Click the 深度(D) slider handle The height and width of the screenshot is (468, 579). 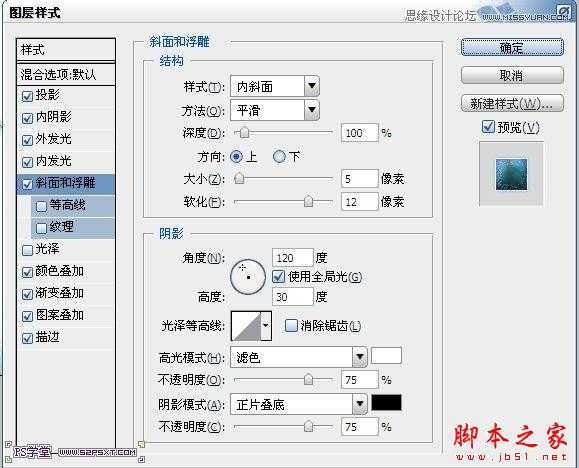(244, 133)
